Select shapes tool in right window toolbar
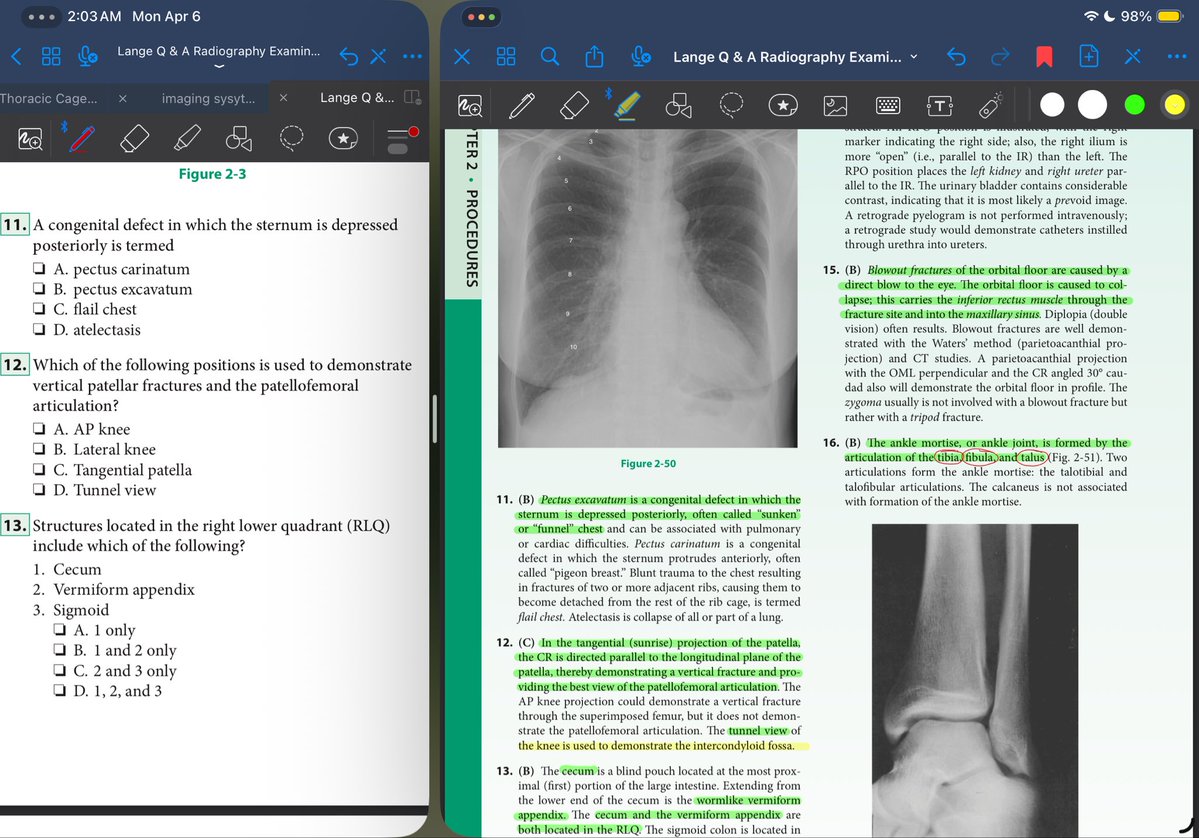Image resolution: width=1199 pixels, height=838 pixels. [x=678, y=106]
